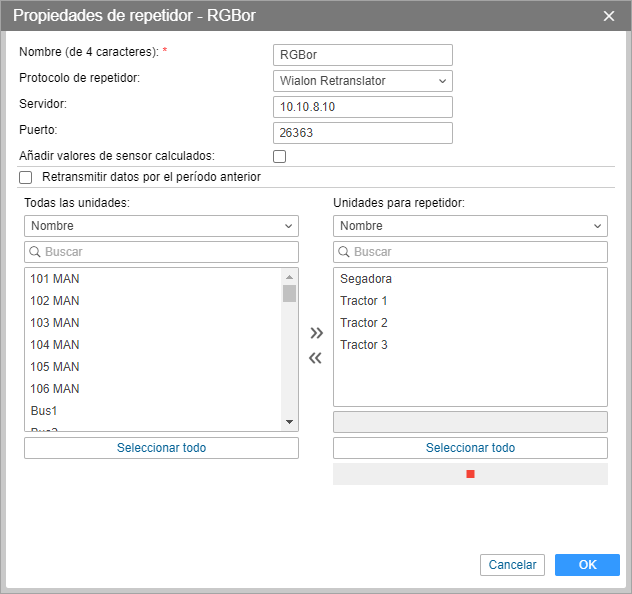
Task: Toggle retransmit data for previous period
Action: pos(26,177)
